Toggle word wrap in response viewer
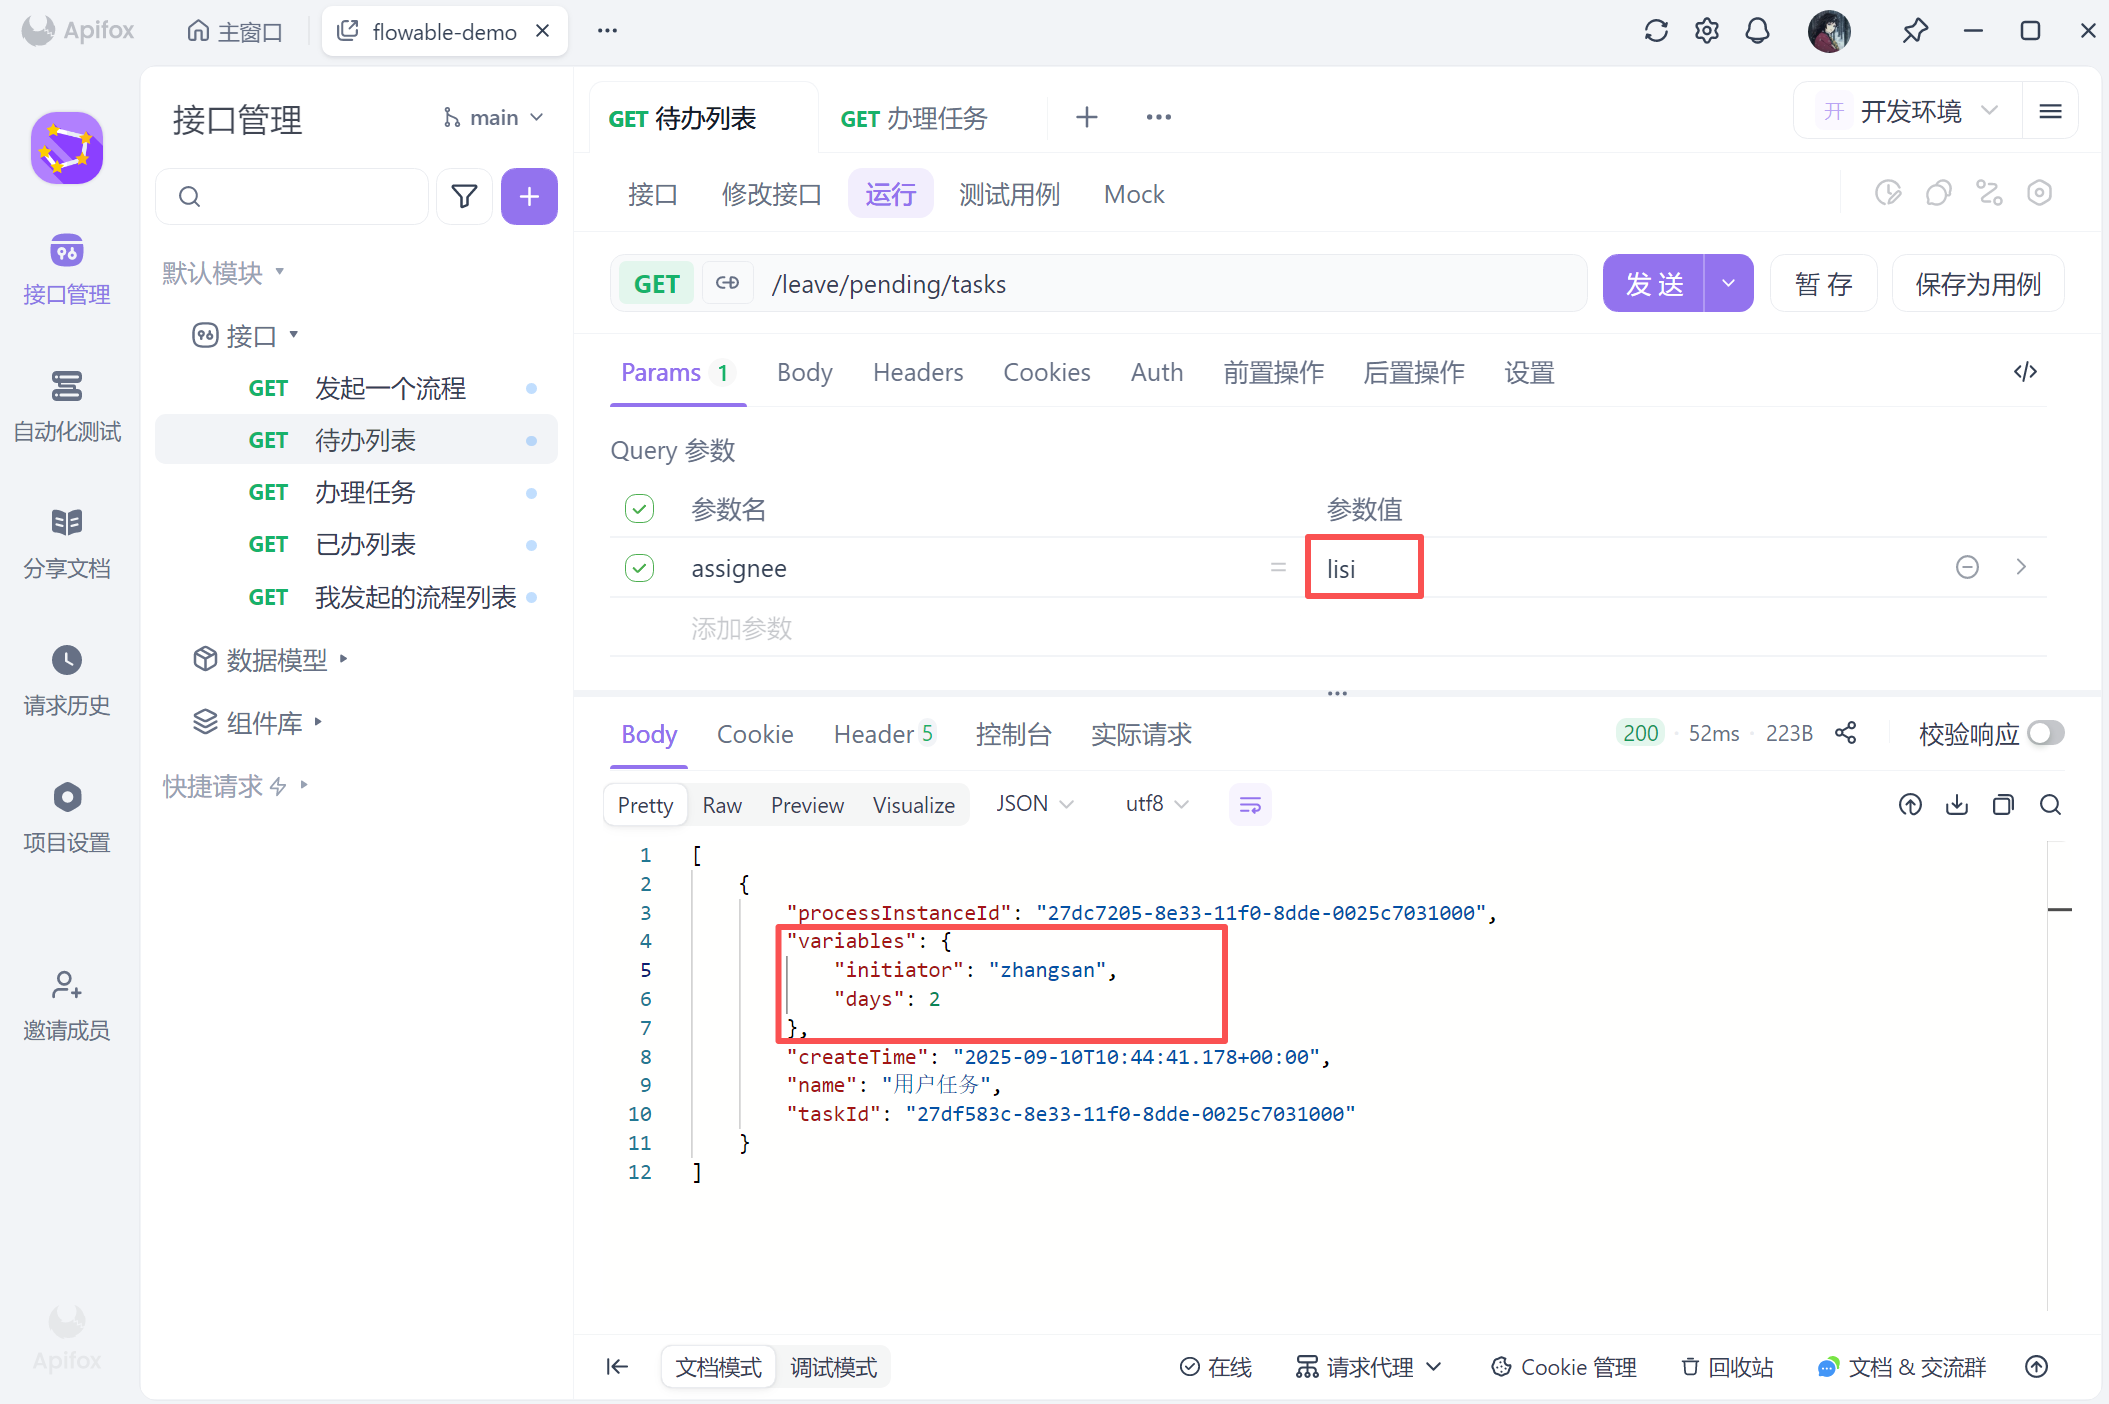 (1250, 805)
